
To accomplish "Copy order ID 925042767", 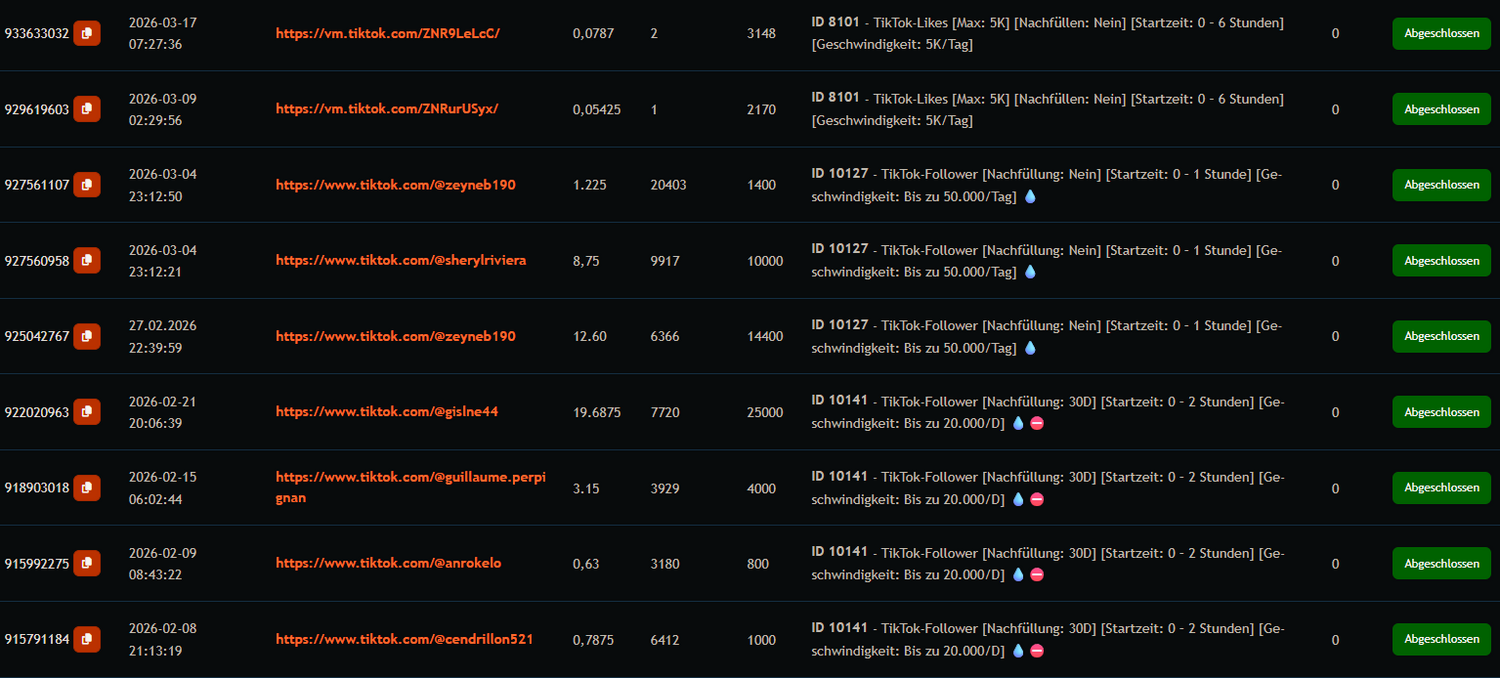I will point(87,336).
